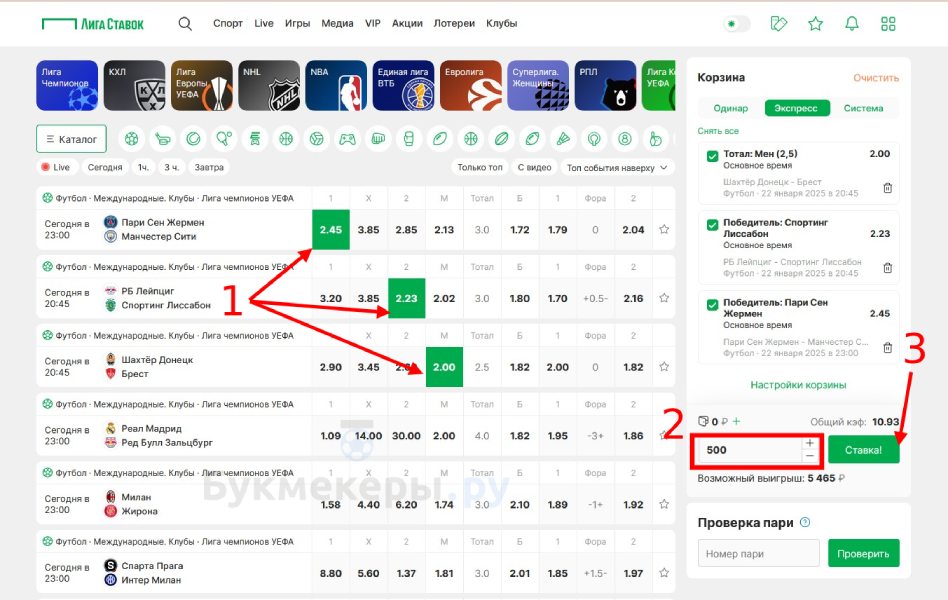Viewport: 948px width, 600px height.
Task: Filter events by Завтра
Action: (x=209, y=168)
